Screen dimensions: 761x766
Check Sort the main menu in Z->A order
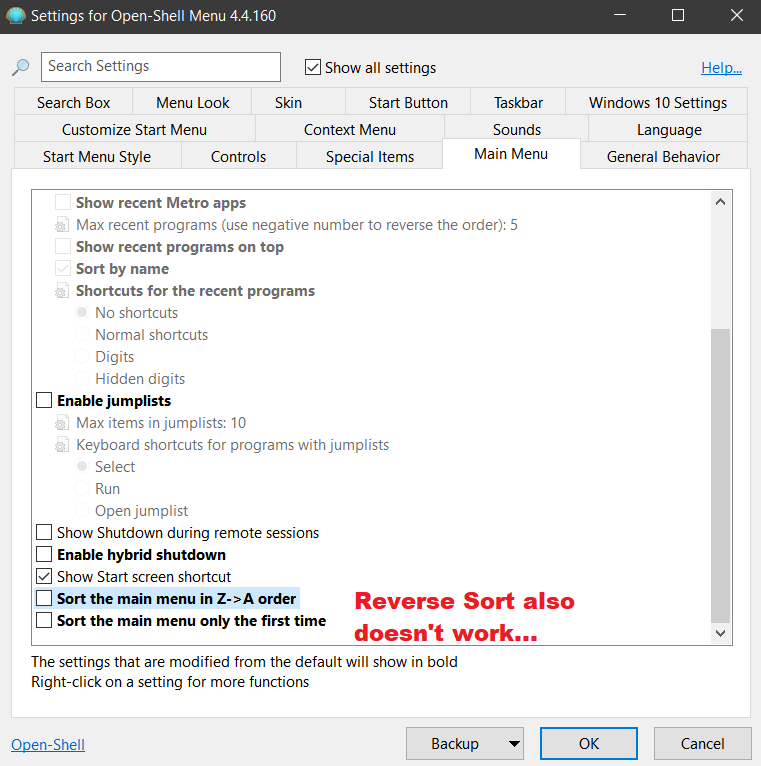(x=44, y=598)
